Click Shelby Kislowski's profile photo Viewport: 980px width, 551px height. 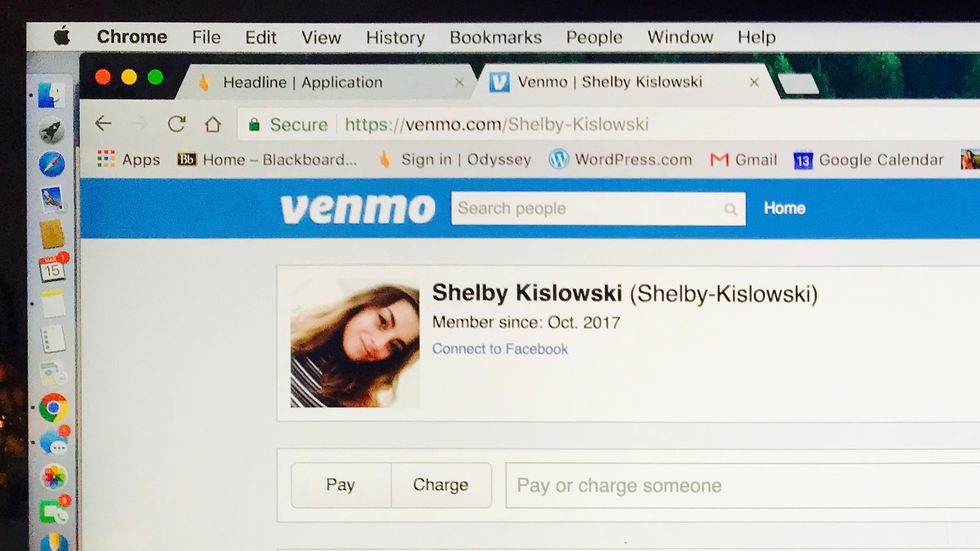tap(355, 343)
